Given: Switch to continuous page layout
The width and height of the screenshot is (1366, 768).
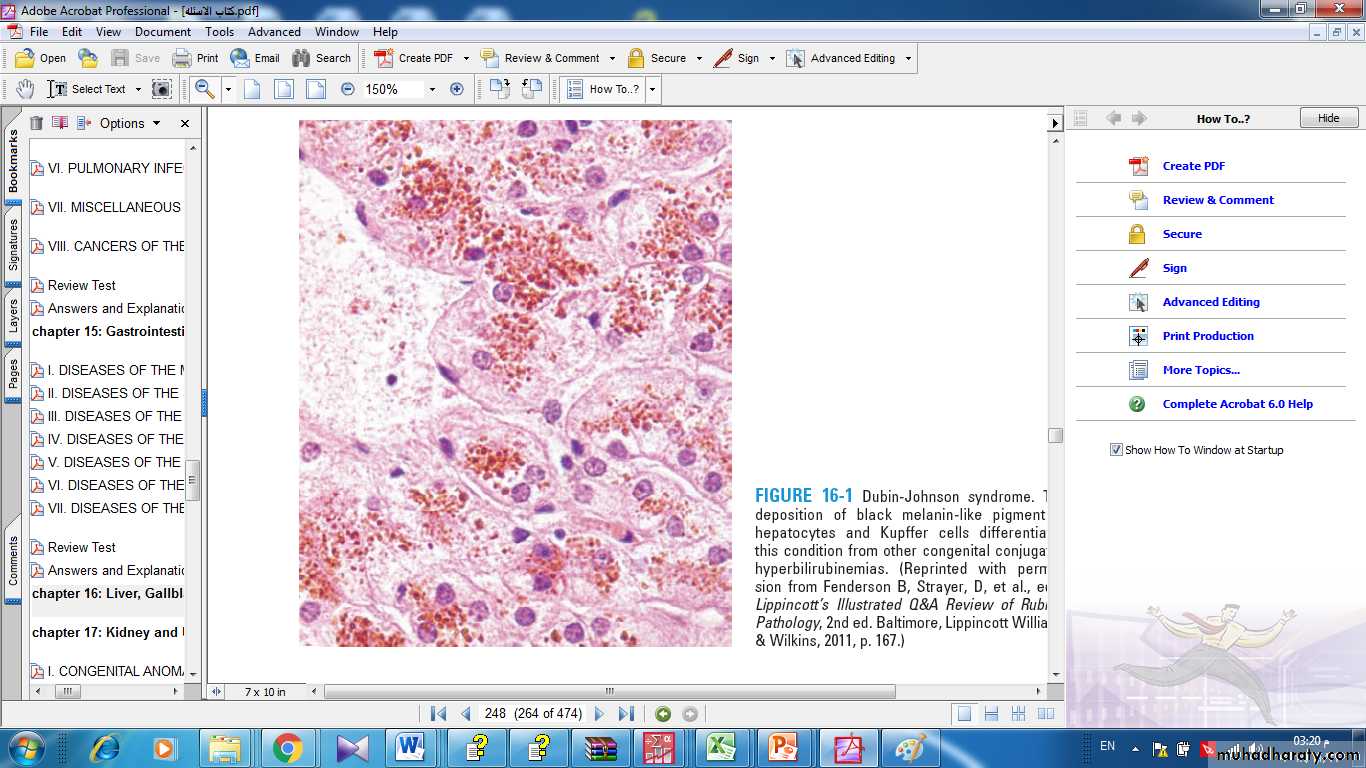Looking at the screenshot, I should 991,714.
